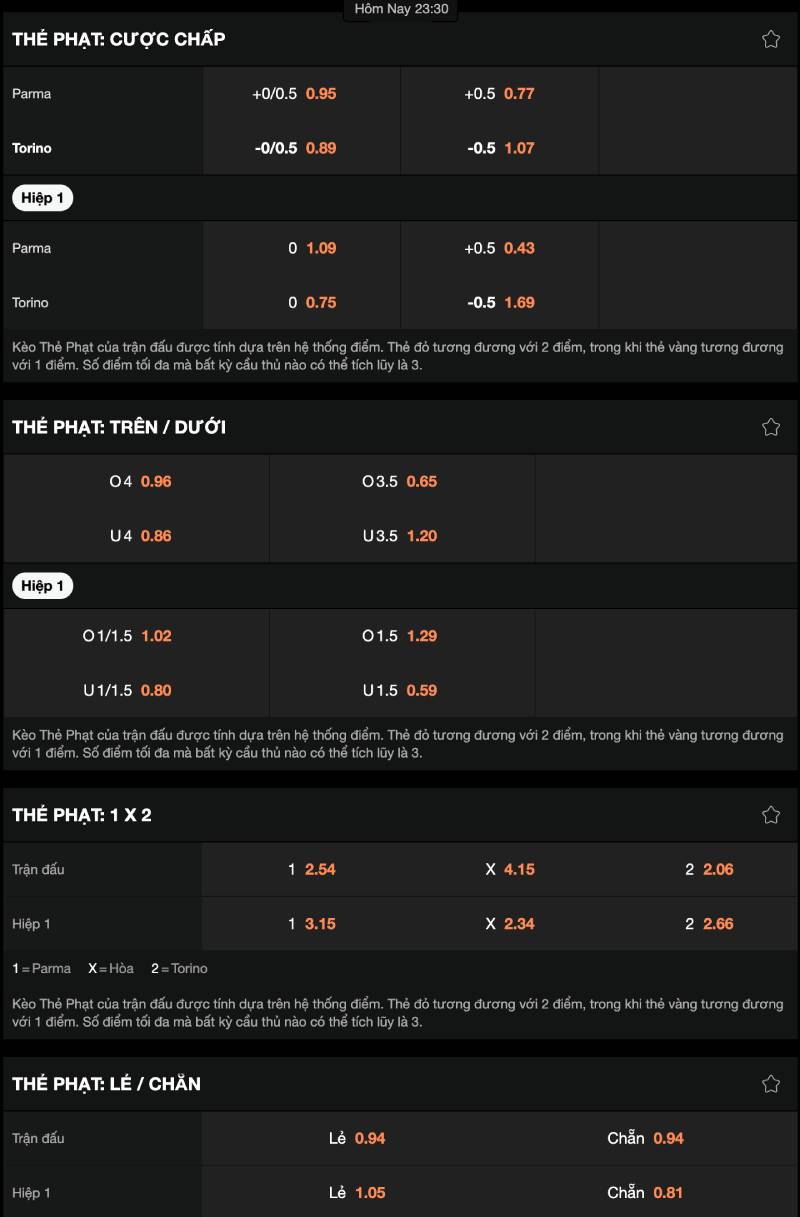800x1217 pixels.
Task: Choose first-half Torino -0.5 at 1.69
Action: tap(500, 303)
